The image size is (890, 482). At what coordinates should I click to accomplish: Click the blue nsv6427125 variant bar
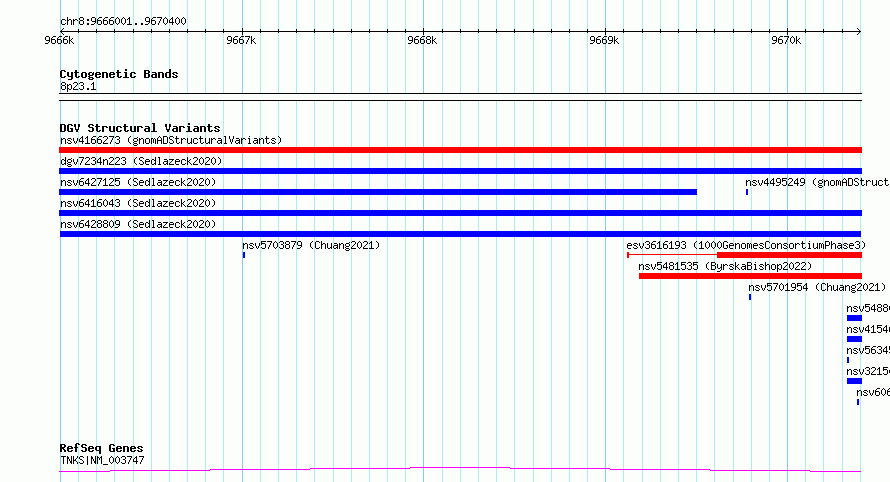pos(378,192)
